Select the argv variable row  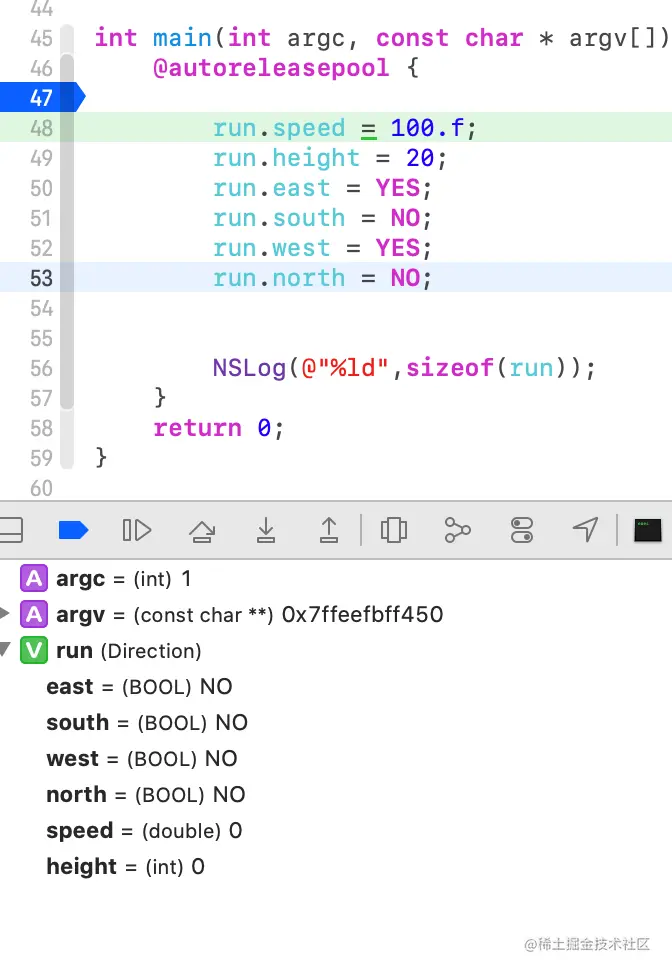pos(336,615)
